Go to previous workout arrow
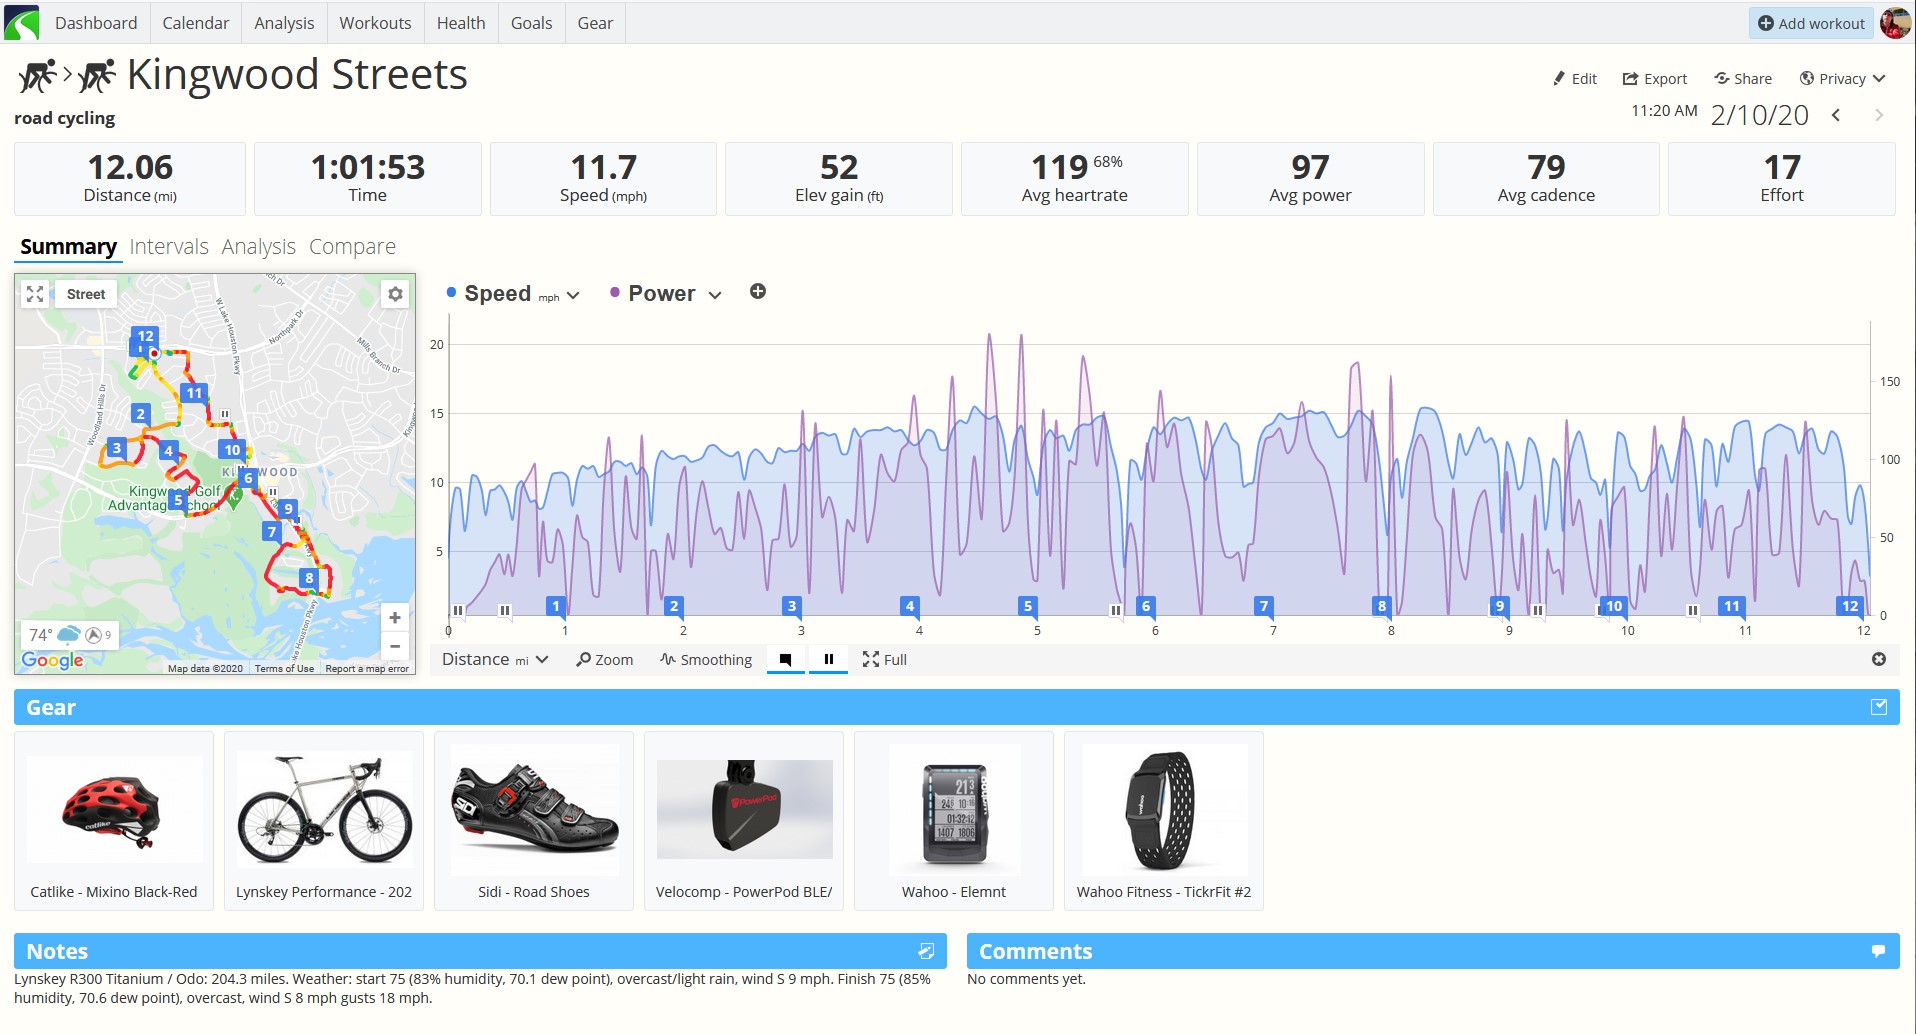This screenshot has width=1916, height=1034. 1836,115
